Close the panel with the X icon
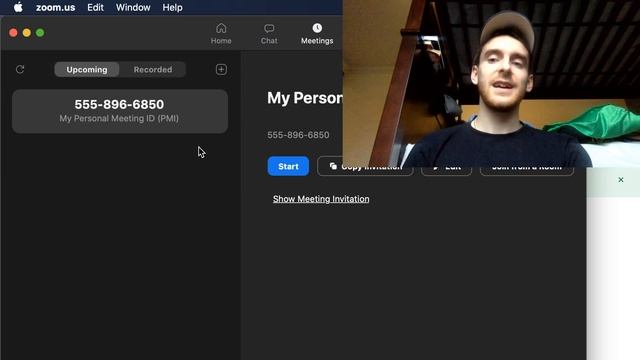640x360 pixels. [620, 180]
